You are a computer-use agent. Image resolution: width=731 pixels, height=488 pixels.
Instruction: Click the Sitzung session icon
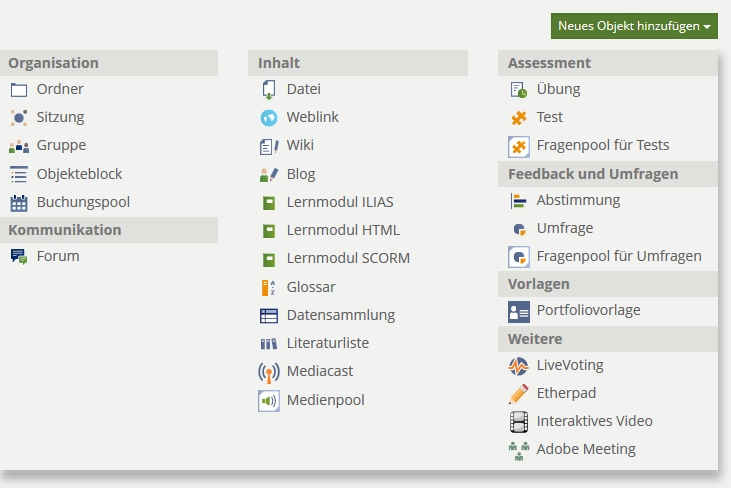click(19, 118)
